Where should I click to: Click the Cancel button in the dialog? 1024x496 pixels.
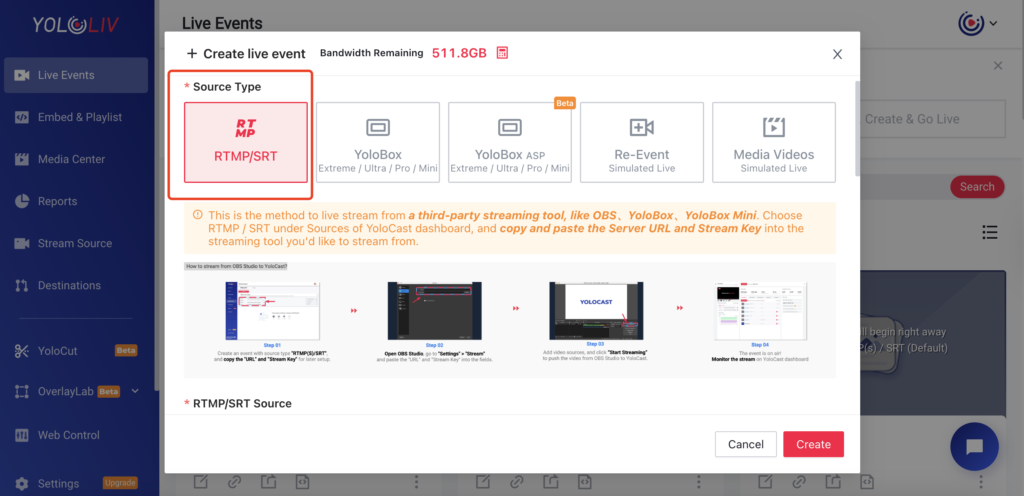(746, 444)
